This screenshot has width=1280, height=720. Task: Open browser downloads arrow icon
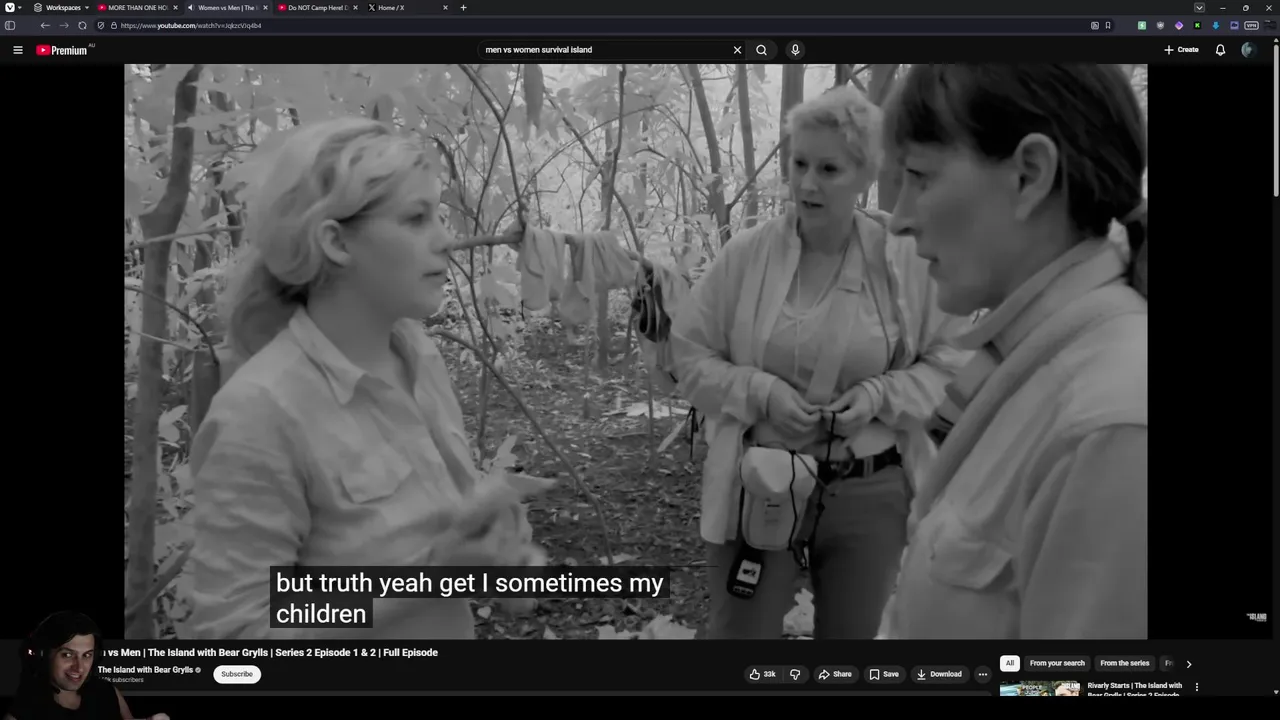point(1216,25)
